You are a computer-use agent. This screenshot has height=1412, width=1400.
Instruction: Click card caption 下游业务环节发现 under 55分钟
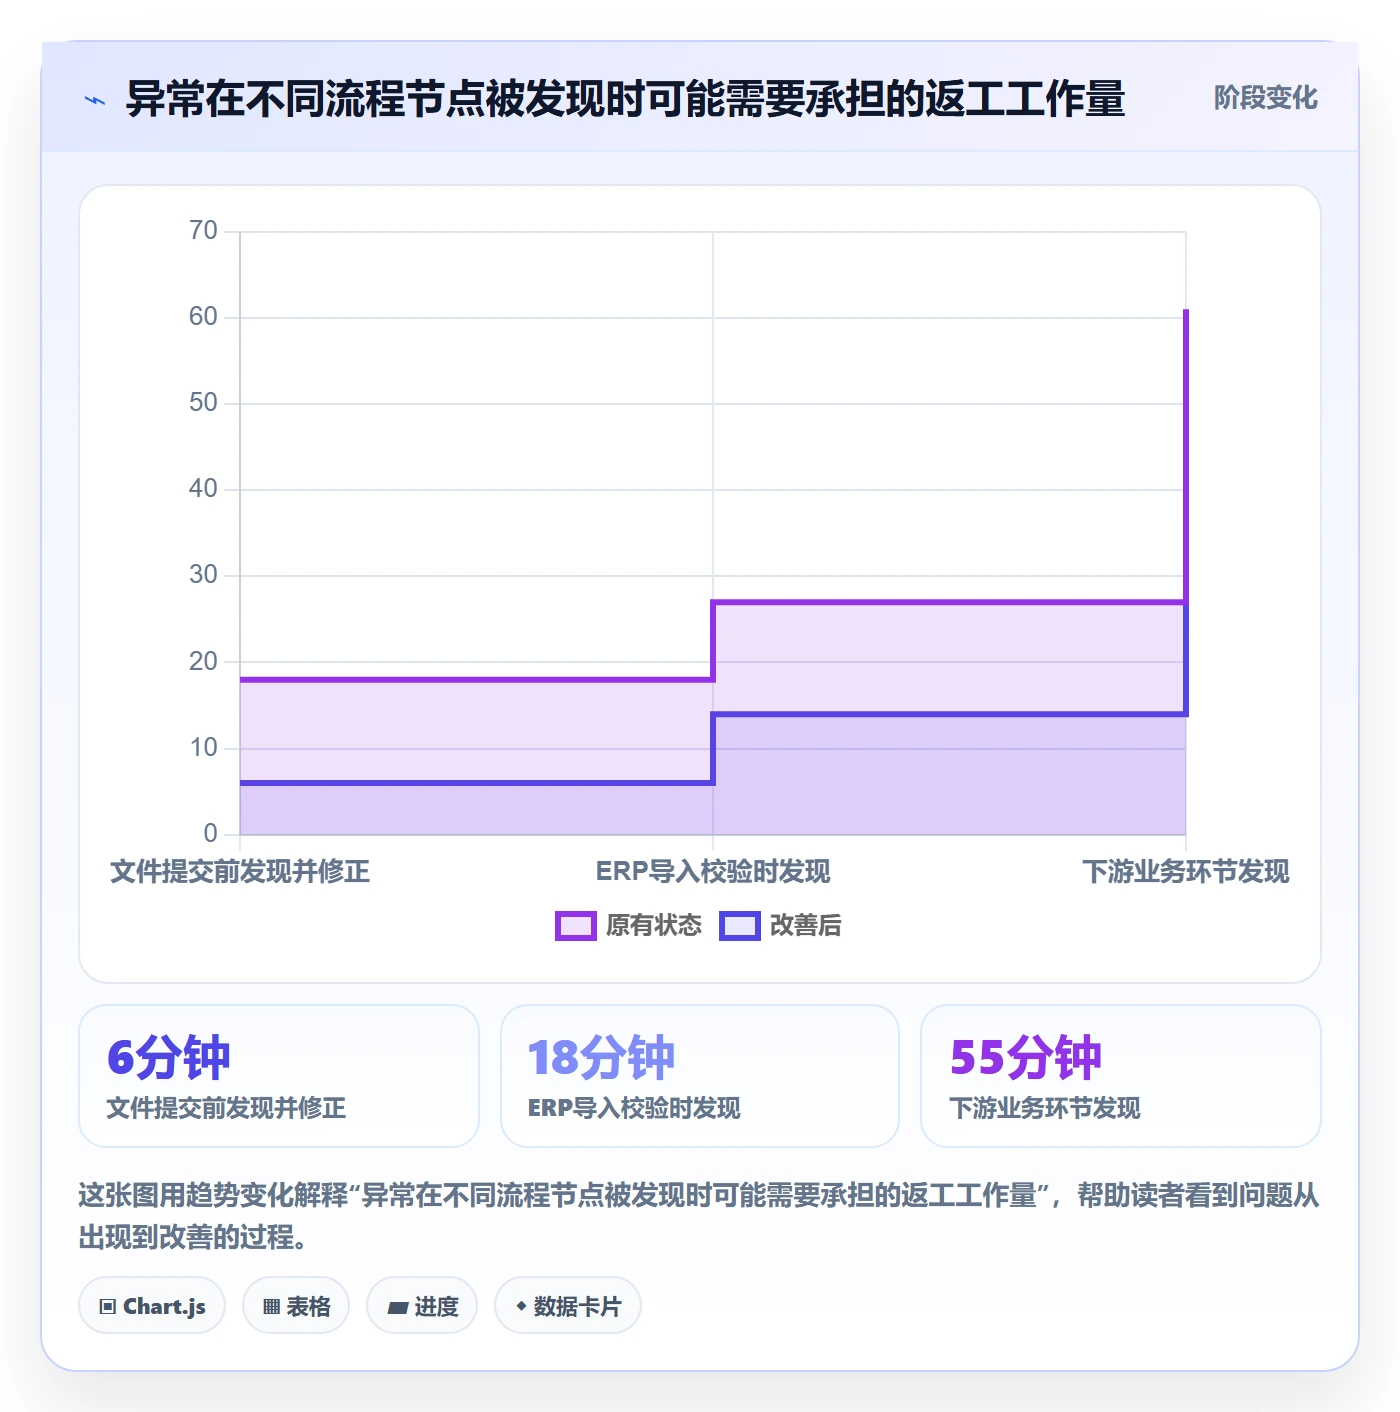tap(1045, 1108)
